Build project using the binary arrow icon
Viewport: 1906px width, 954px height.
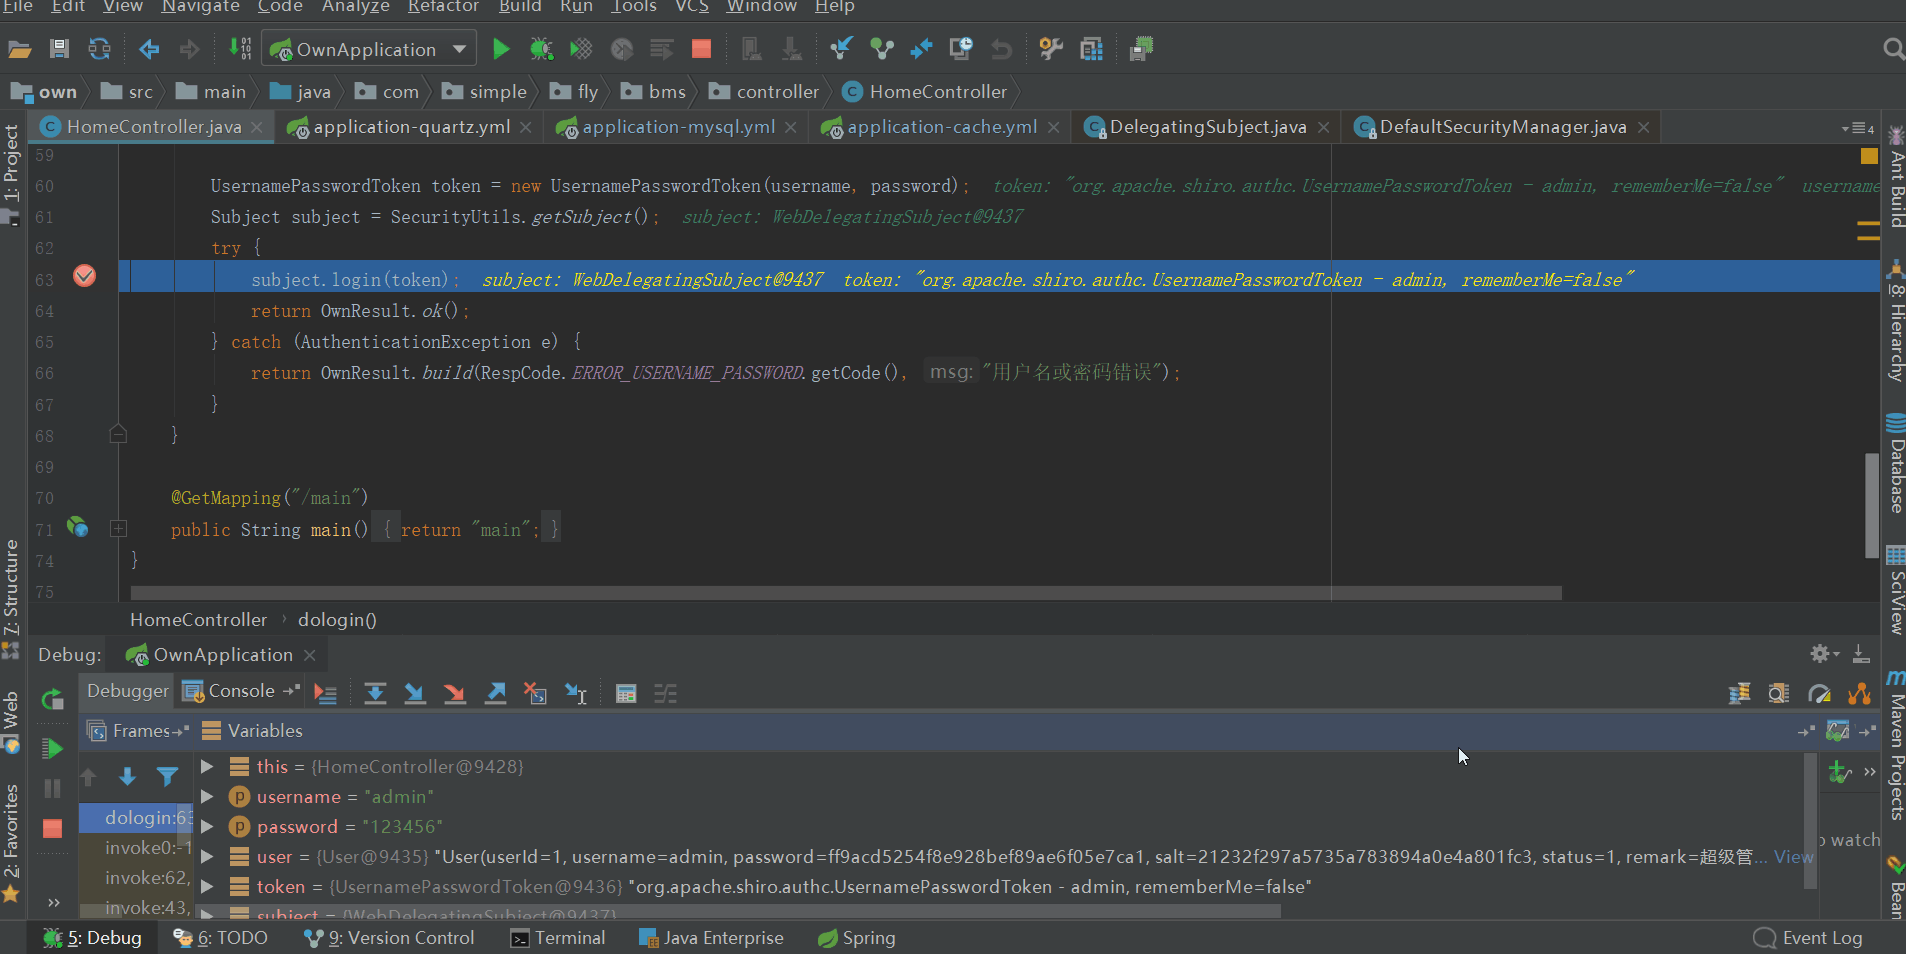click(240, 49)
